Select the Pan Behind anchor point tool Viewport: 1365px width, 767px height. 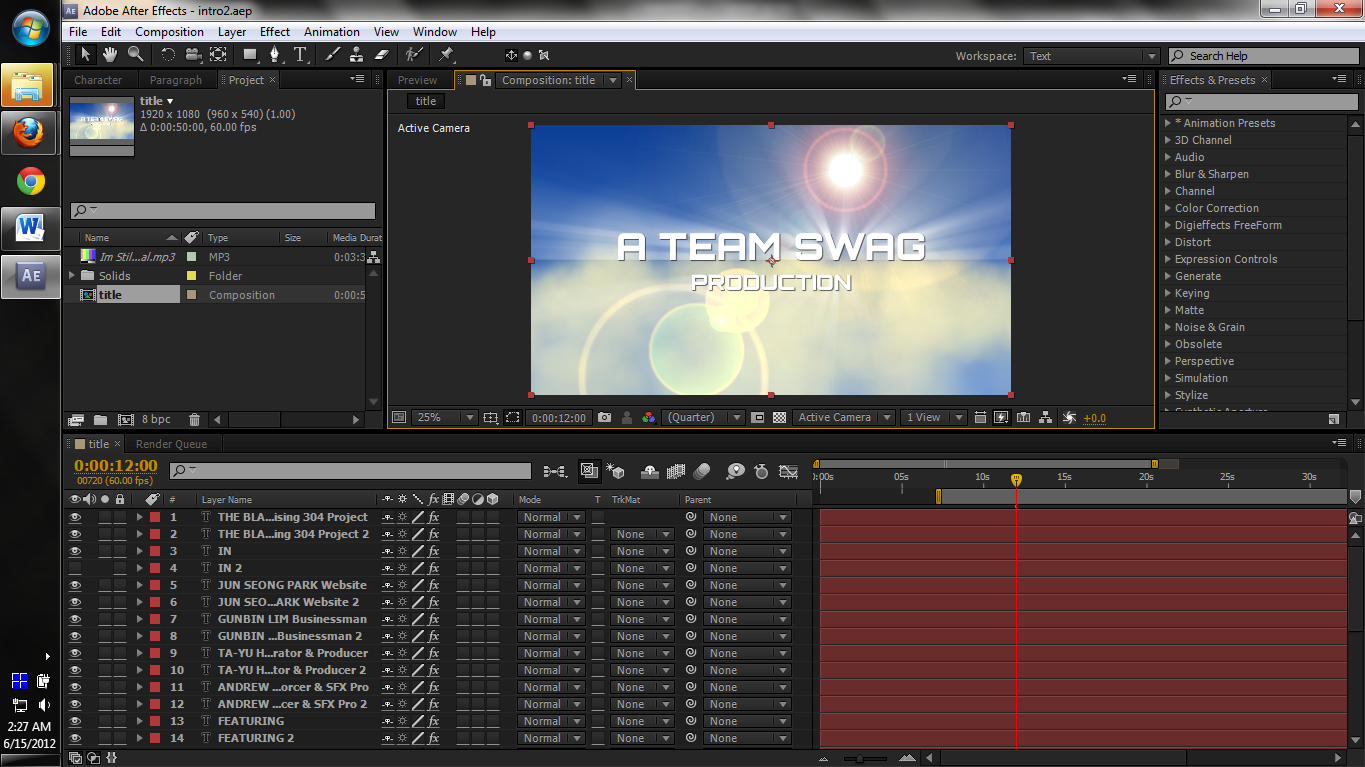coord(217,55)
